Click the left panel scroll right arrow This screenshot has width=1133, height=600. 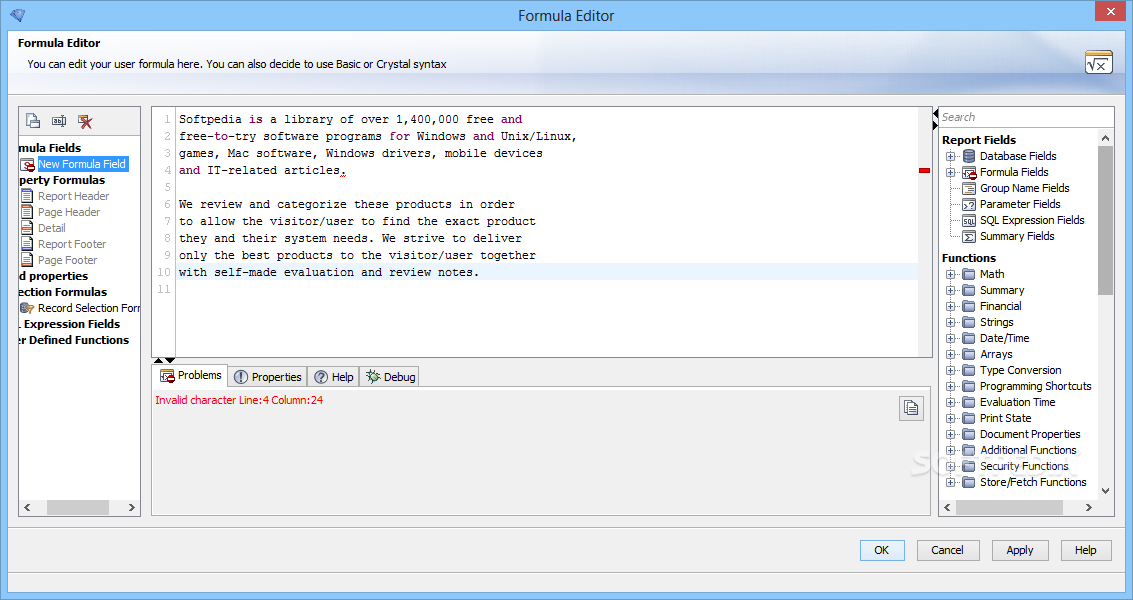pos(132,507)
